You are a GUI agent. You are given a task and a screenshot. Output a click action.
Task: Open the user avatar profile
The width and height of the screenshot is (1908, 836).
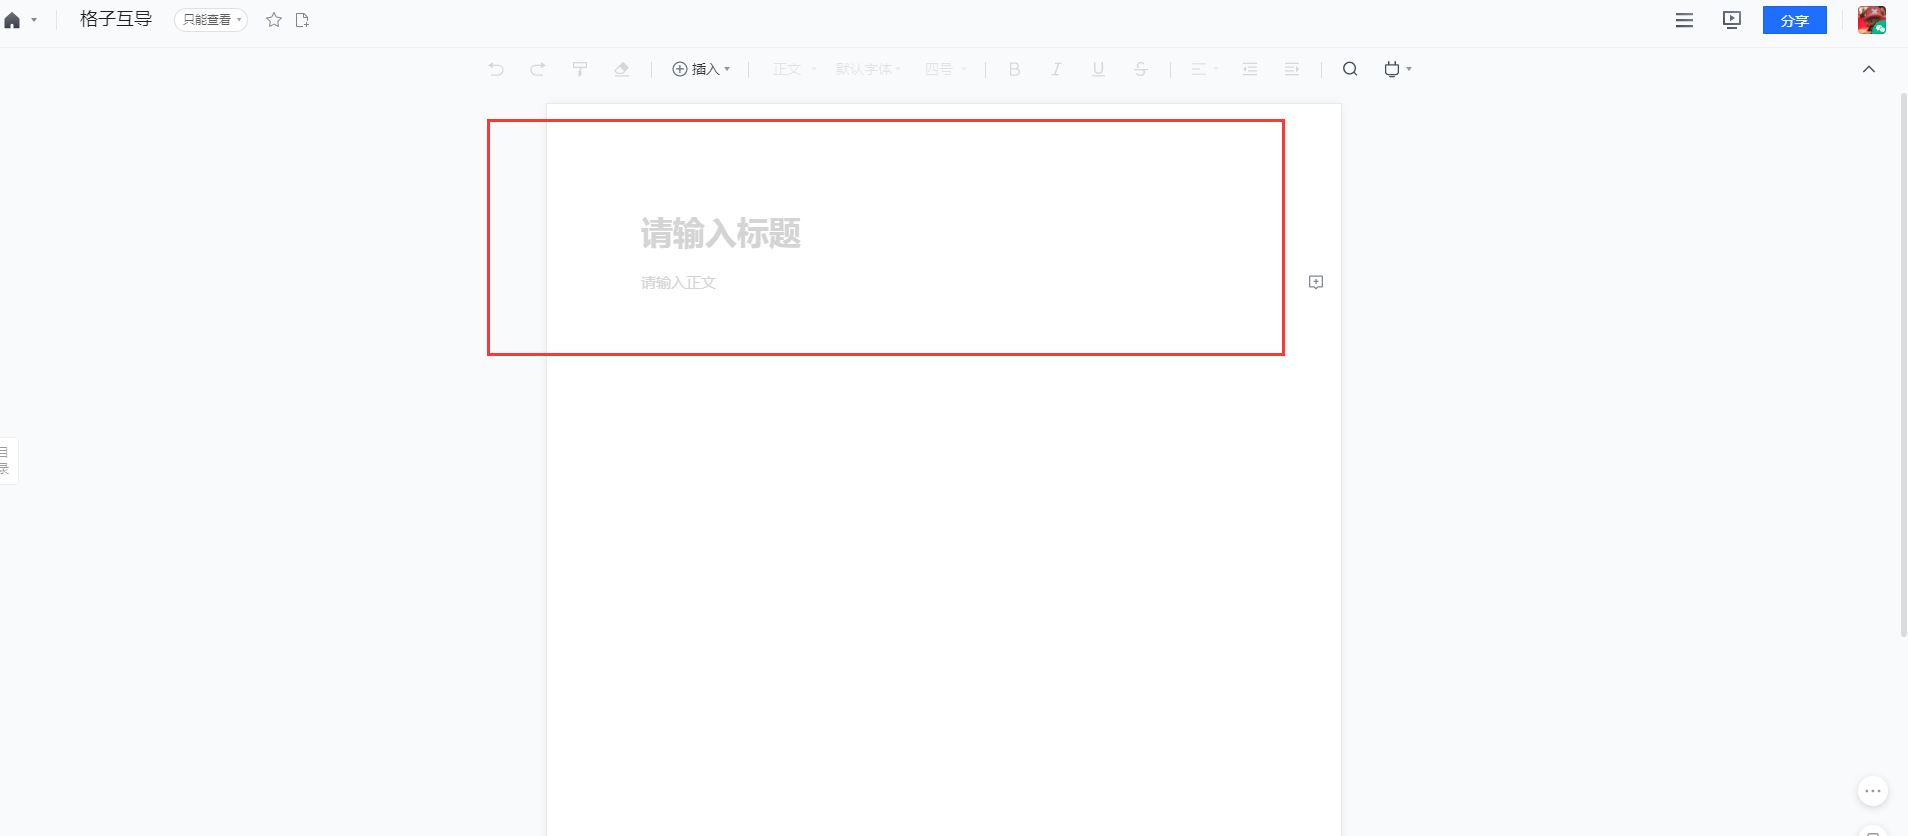[x=1871, y=20]
